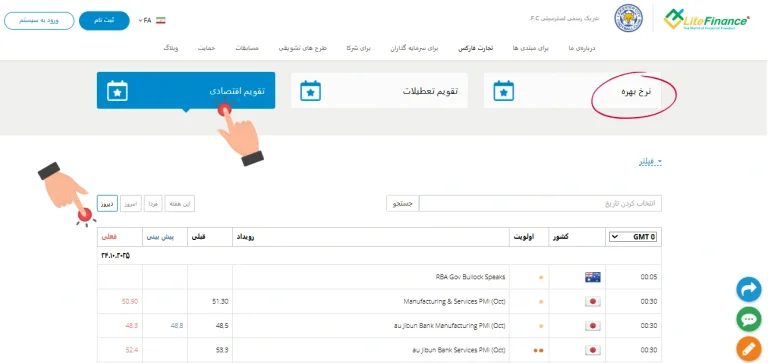Click the RBA Gov Bullock Speaks event
The image size is (768, 363).
pos(470,277)
